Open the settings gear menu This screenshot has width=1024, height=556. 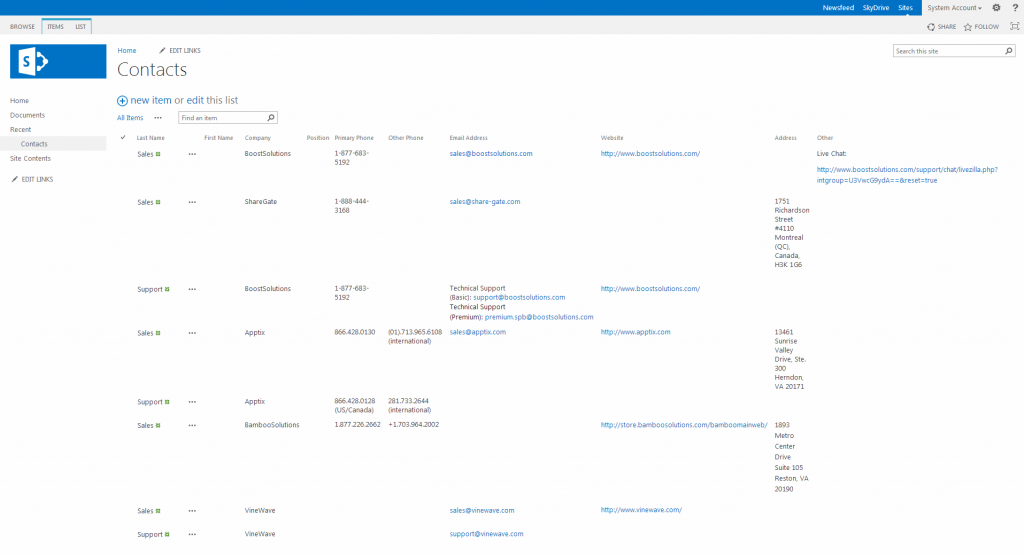coord(996,8)
